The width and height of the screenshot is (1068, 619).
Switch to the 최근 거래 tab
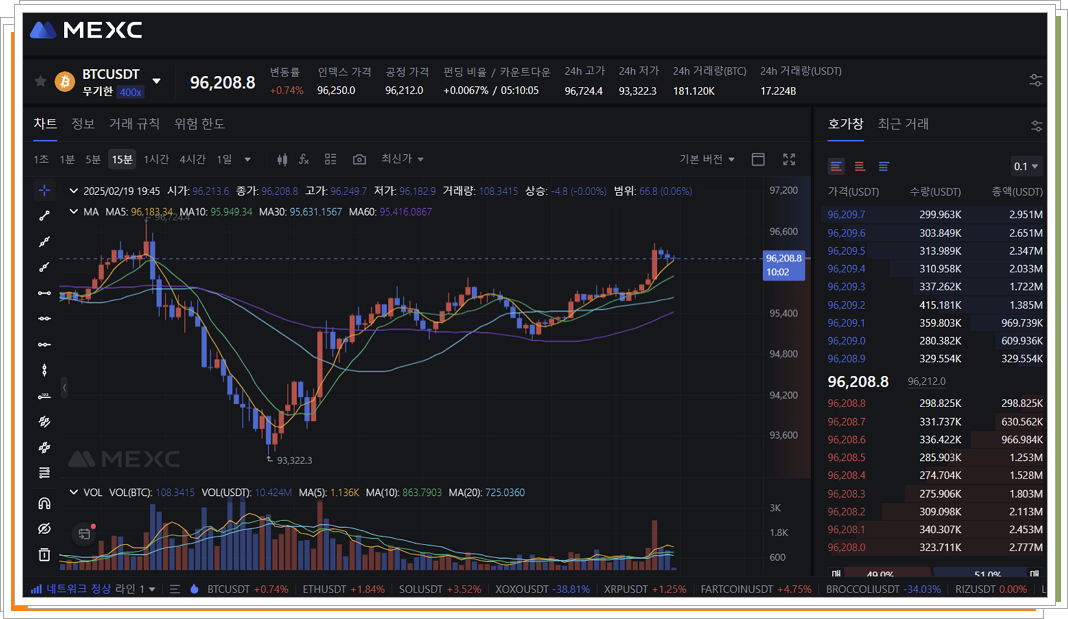[903, 124]
